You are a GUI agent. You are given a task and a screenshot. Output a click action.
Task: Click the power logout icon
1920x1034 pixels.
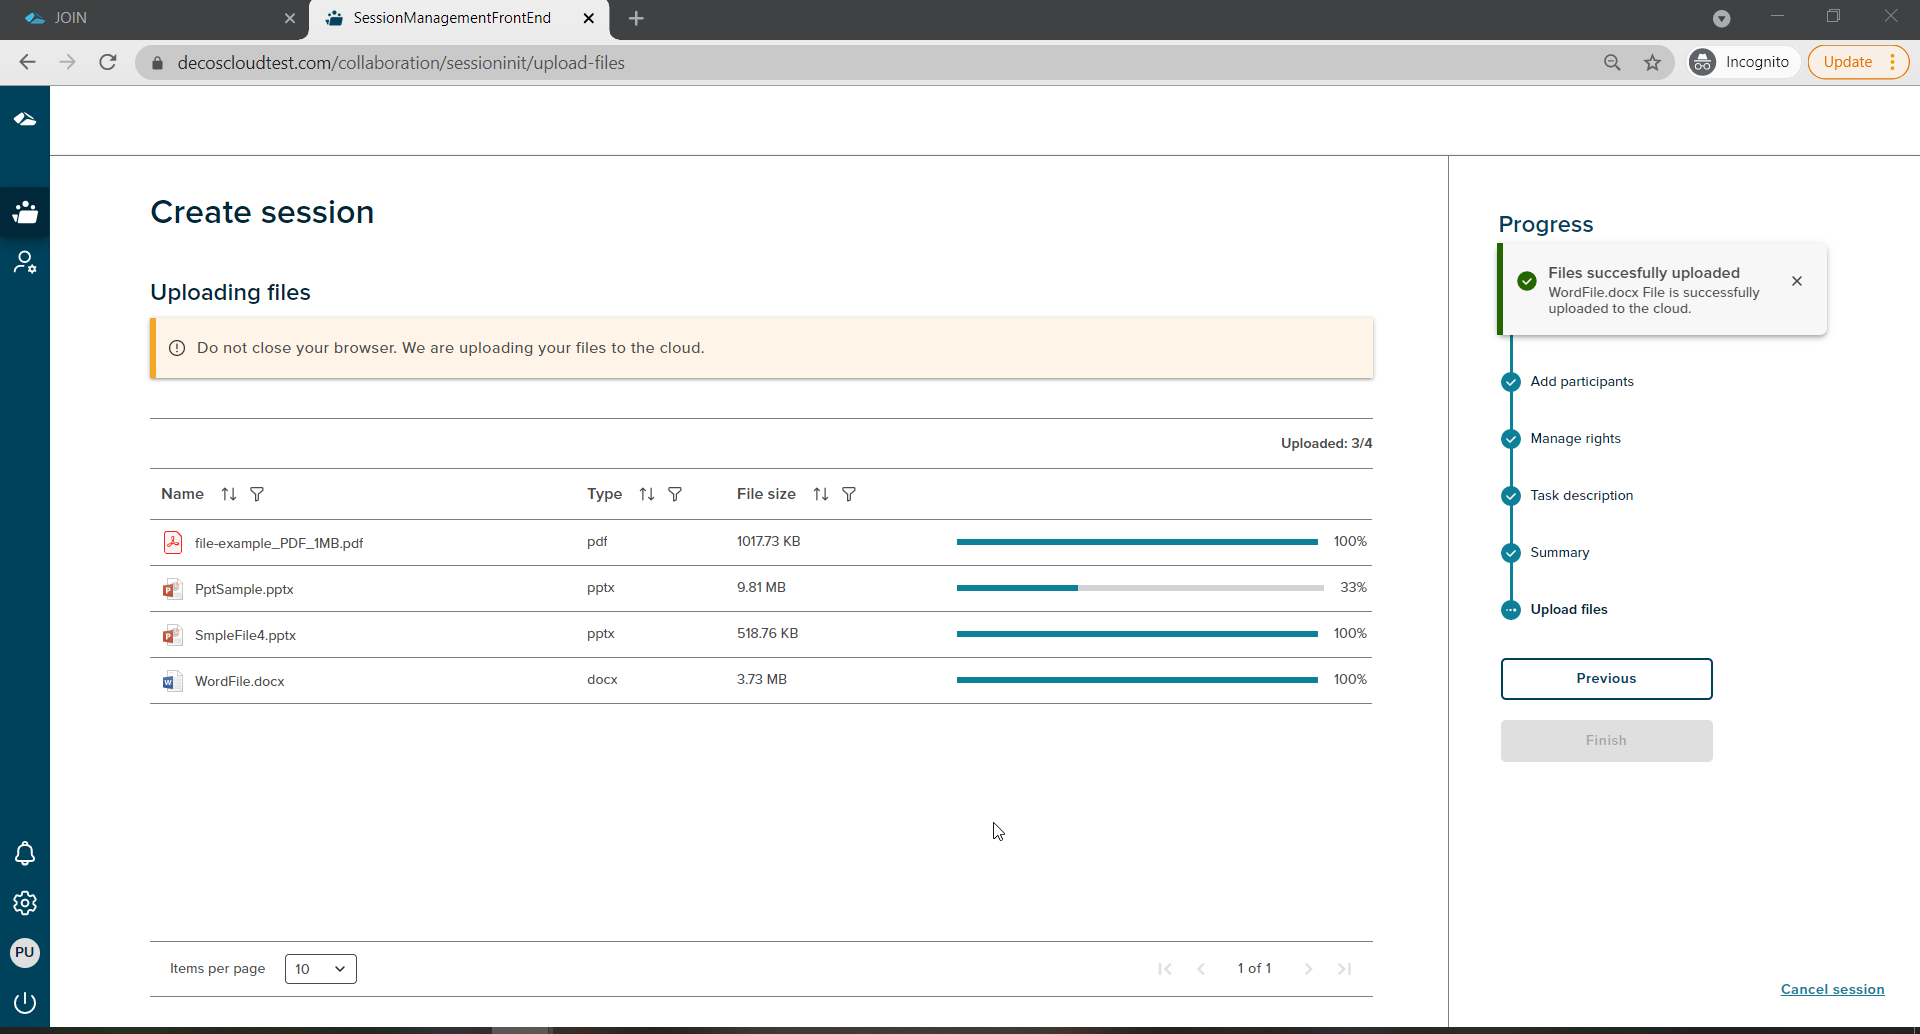25,1002
